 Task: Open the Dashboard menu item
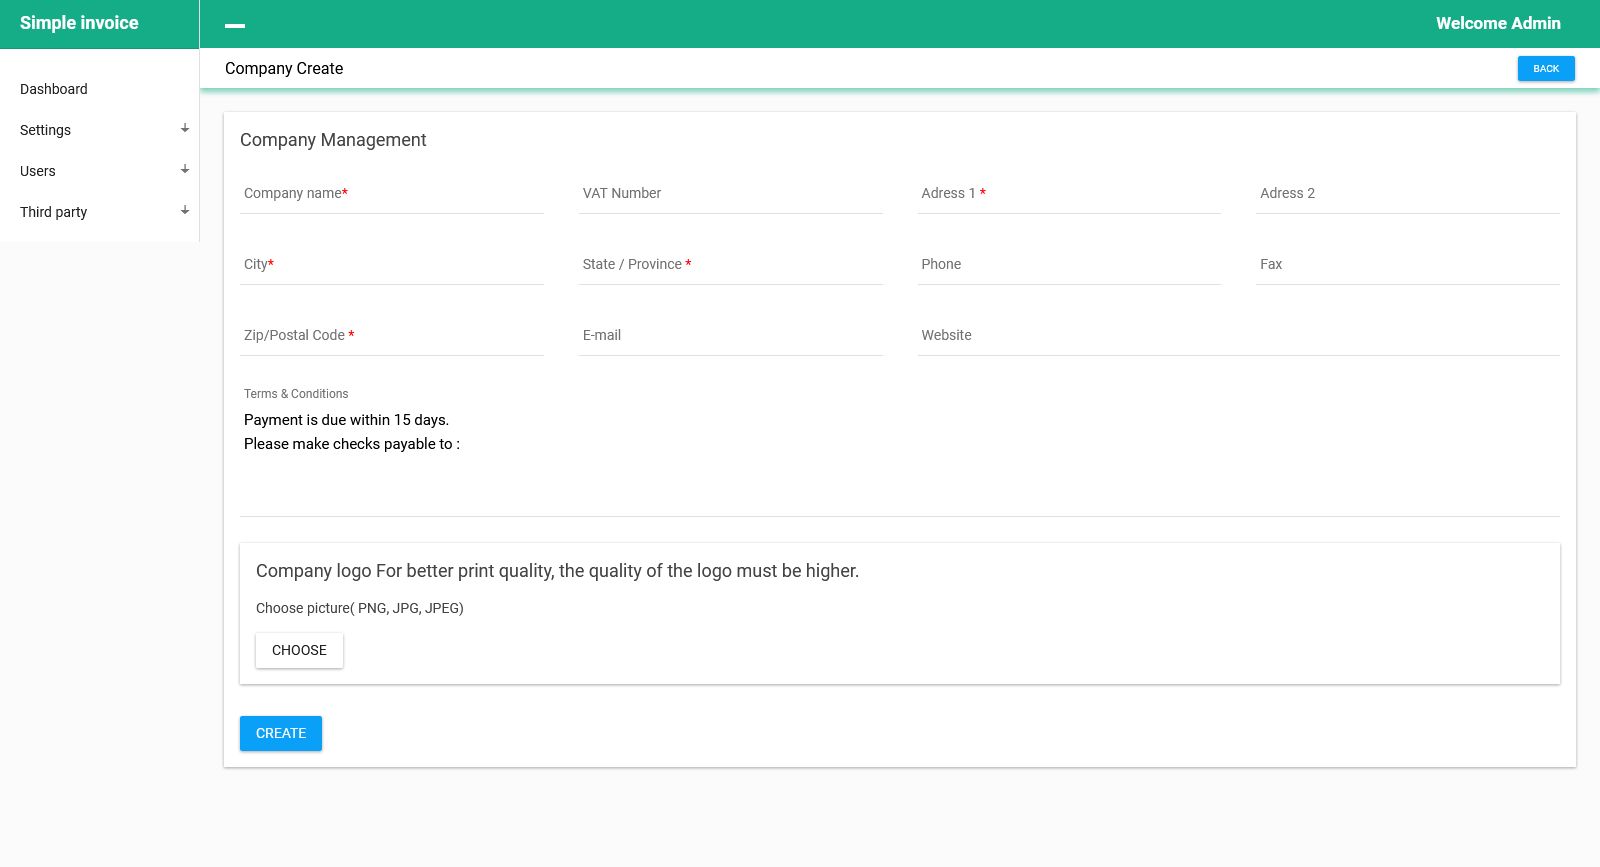point(54,89)
